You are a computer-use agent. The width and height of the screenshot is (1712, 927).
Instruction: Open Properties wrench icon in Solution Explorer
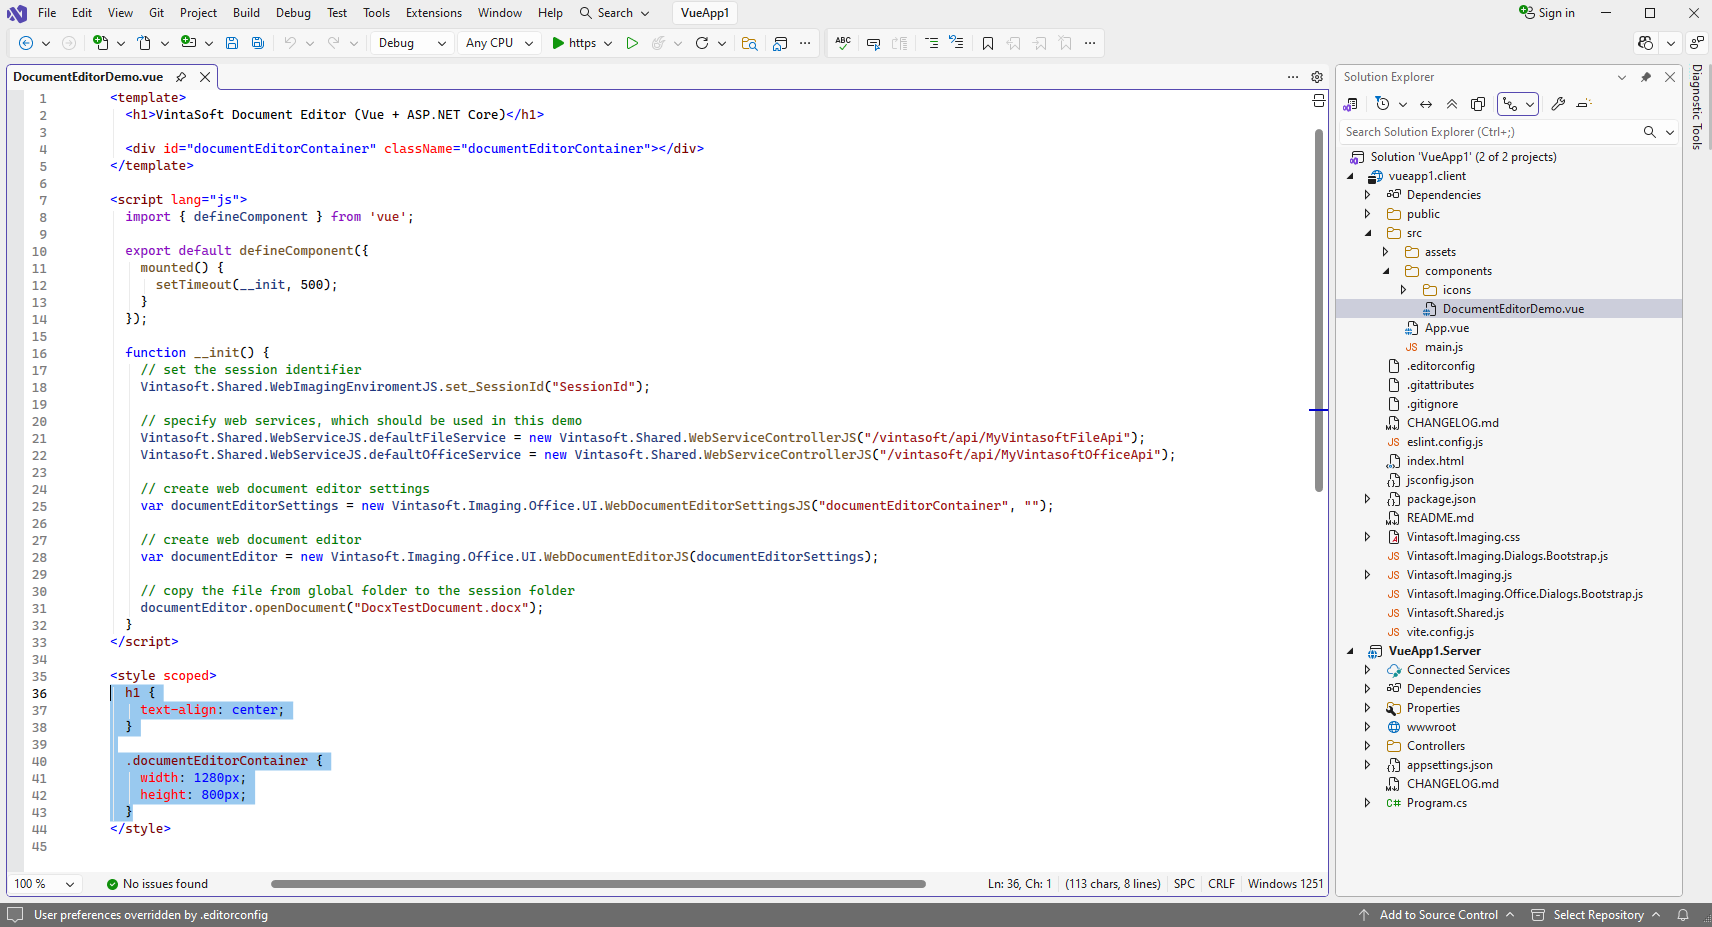[x=1558, y=104]
